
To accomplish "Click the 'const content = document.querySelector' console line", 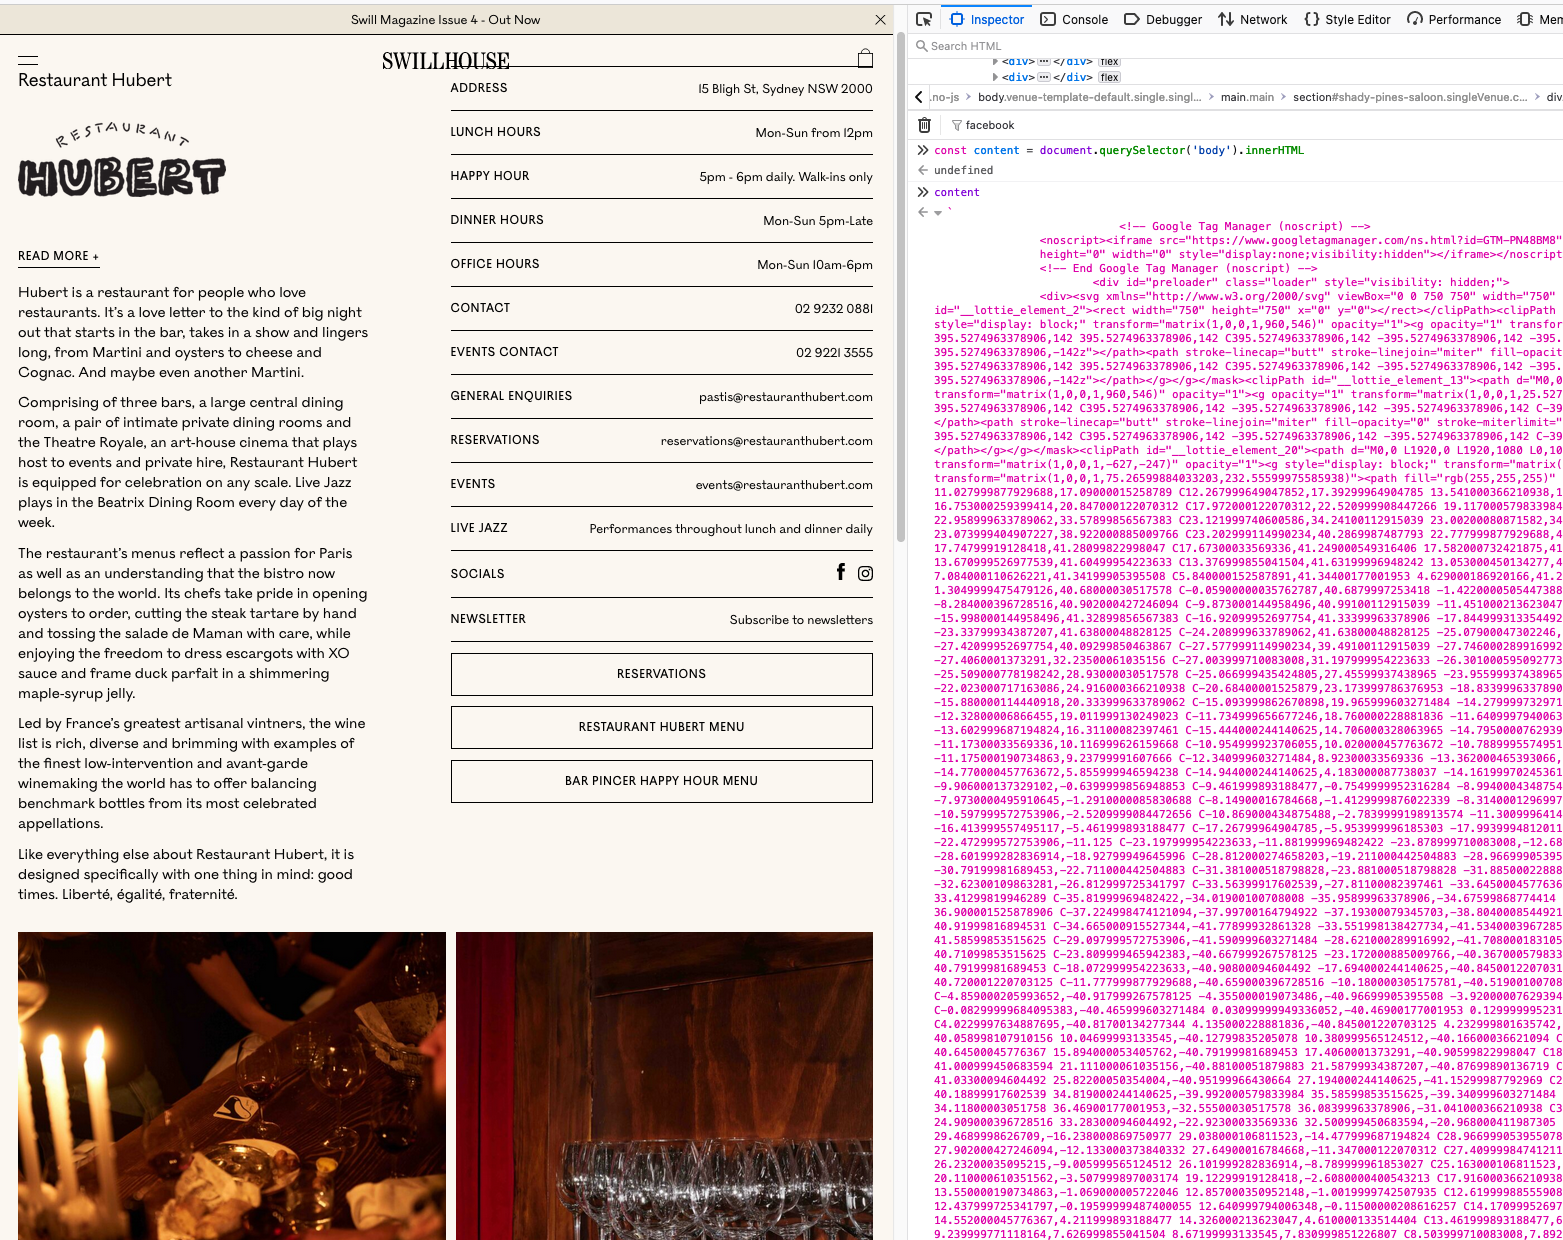I will (1119, 150).
